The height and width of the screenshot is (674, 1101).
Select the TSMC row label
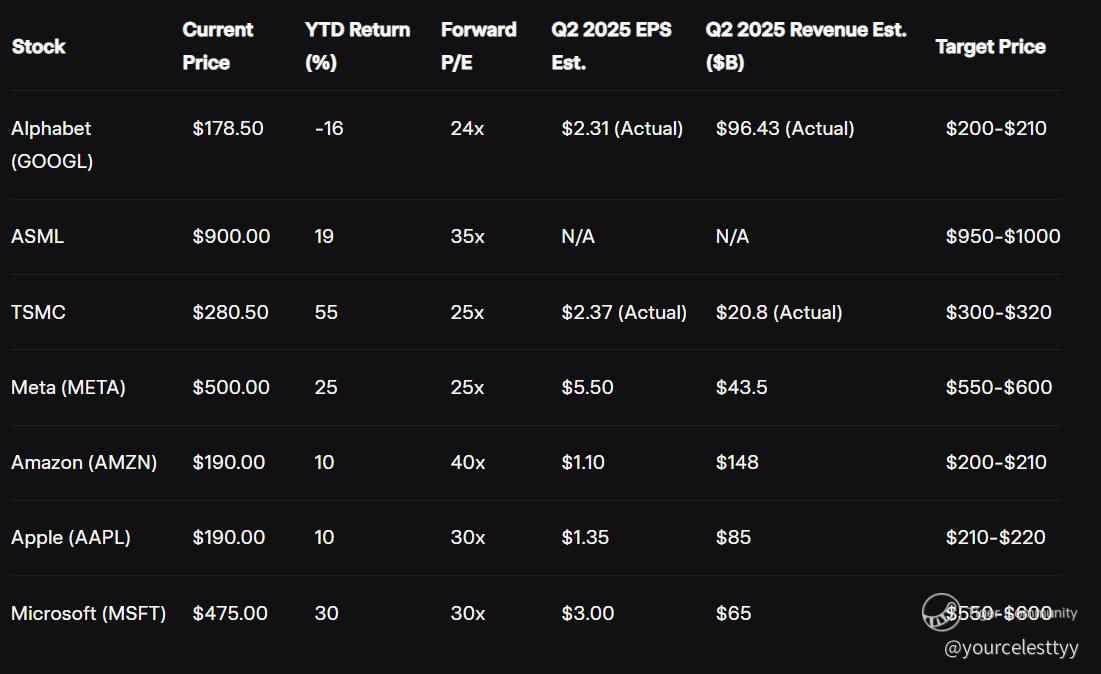click(38, 312)
